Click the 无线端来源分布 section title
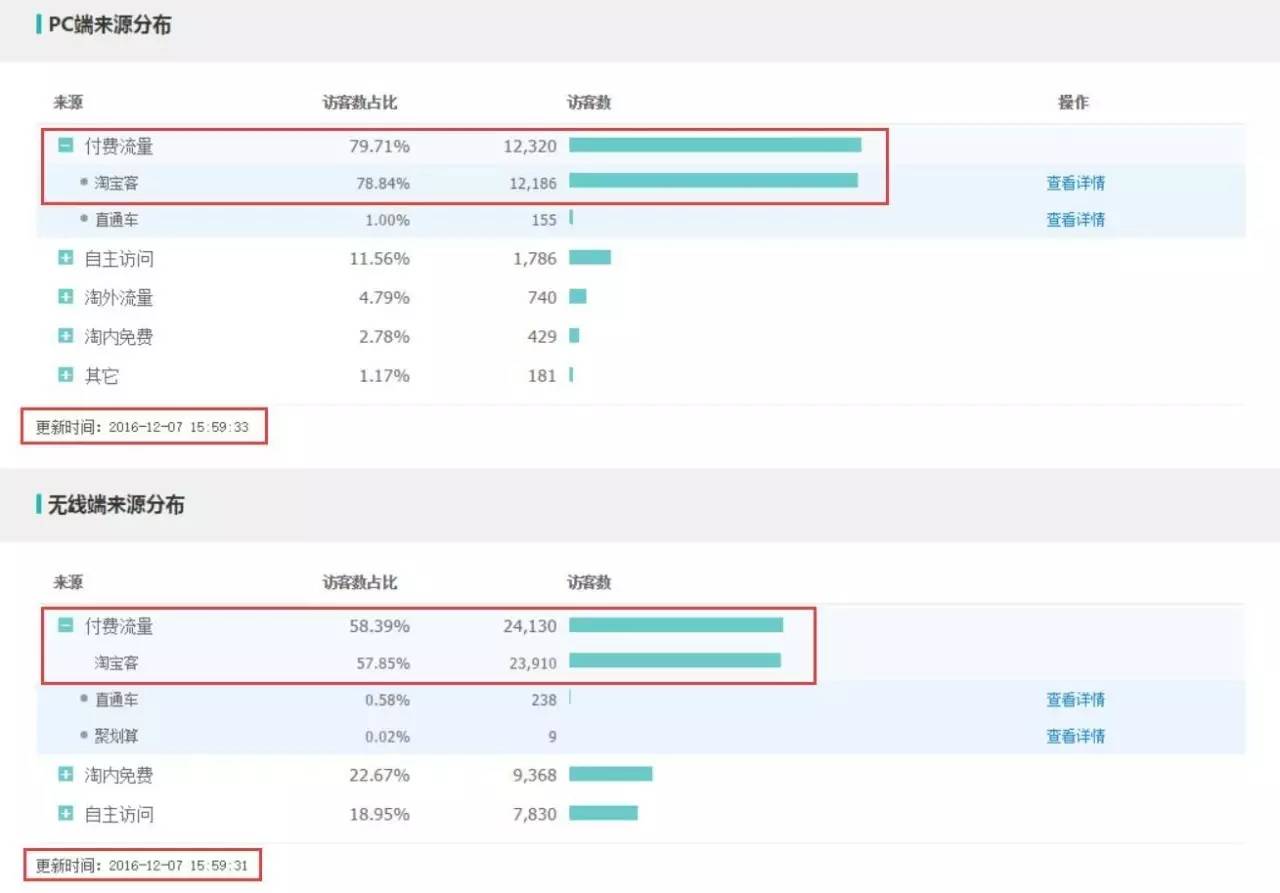The width and height of the screenshot is (1280, 893). coord(116,505)
